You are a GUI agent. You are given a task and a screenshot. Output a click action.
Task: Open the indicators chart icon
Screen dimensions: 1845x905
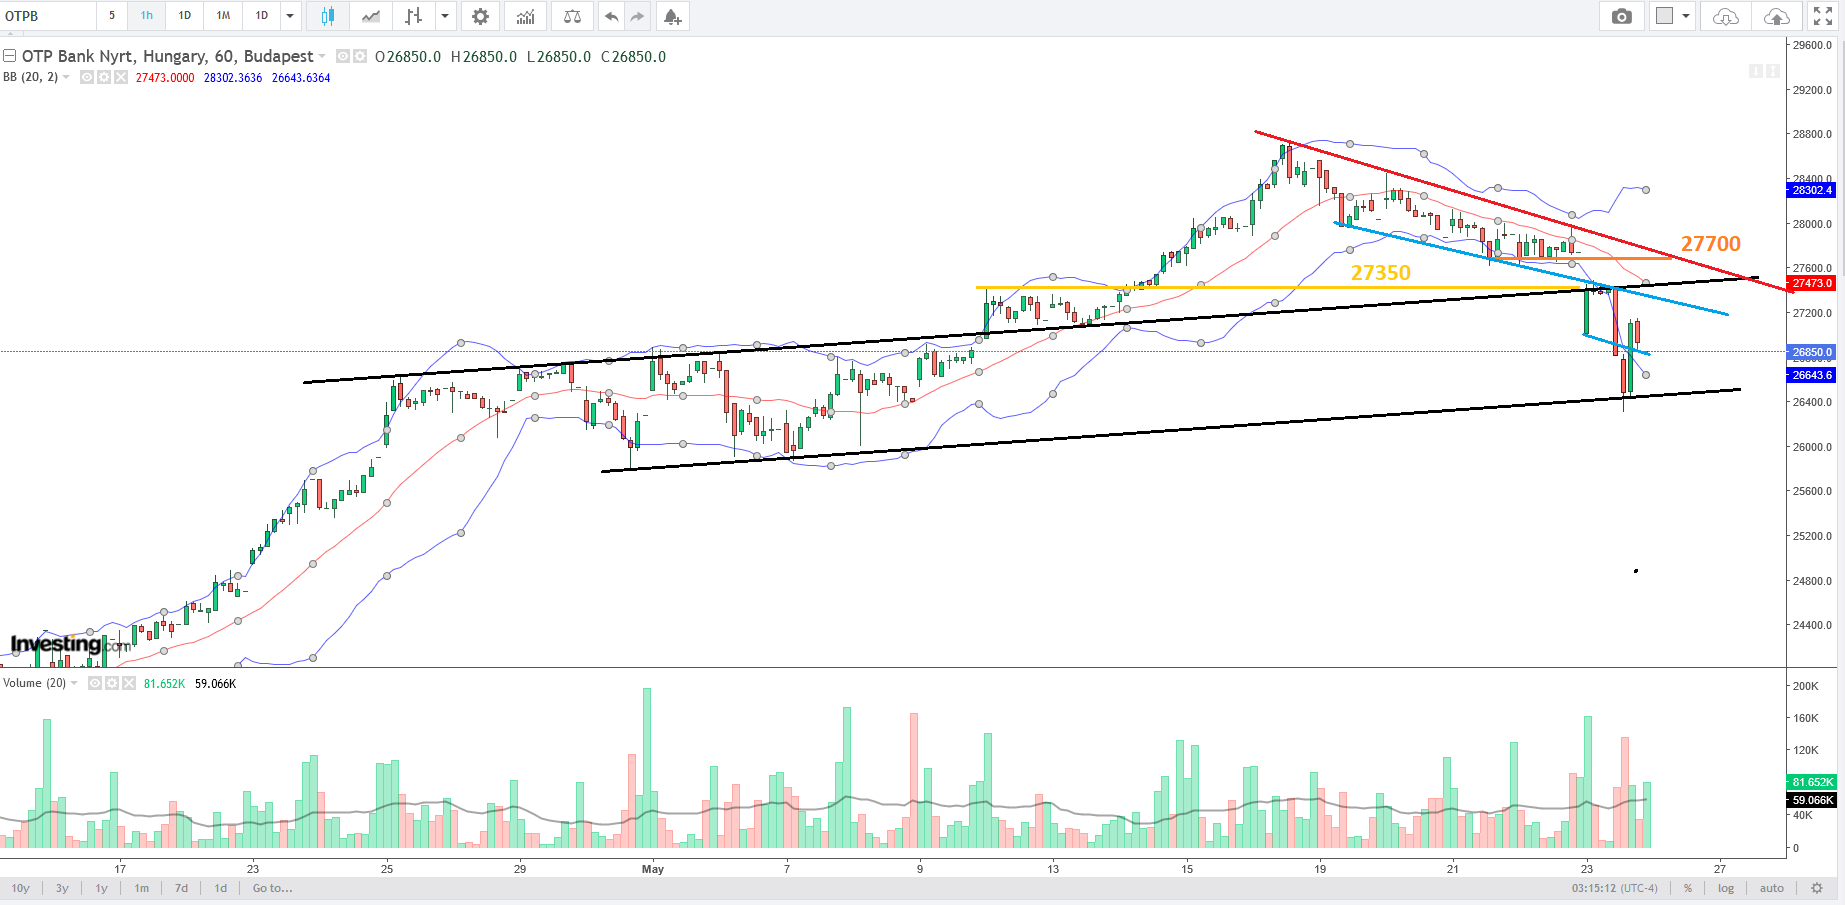[x=525, y=16]
